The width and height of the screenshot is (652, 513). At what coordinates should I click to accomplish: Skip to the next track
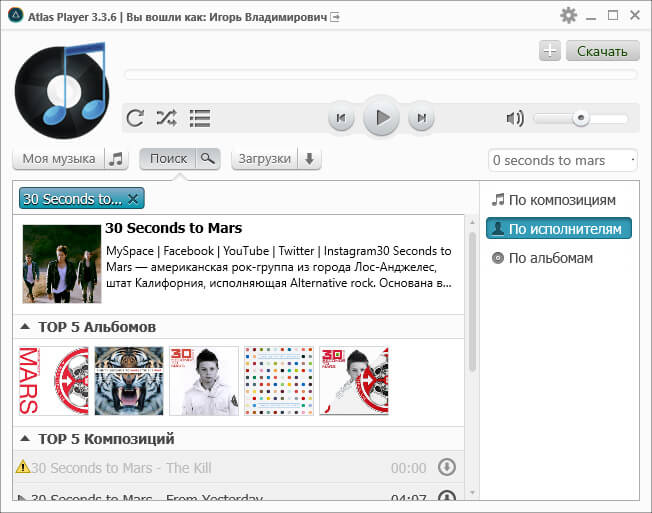pyautogui.click(x=422, y=118)
